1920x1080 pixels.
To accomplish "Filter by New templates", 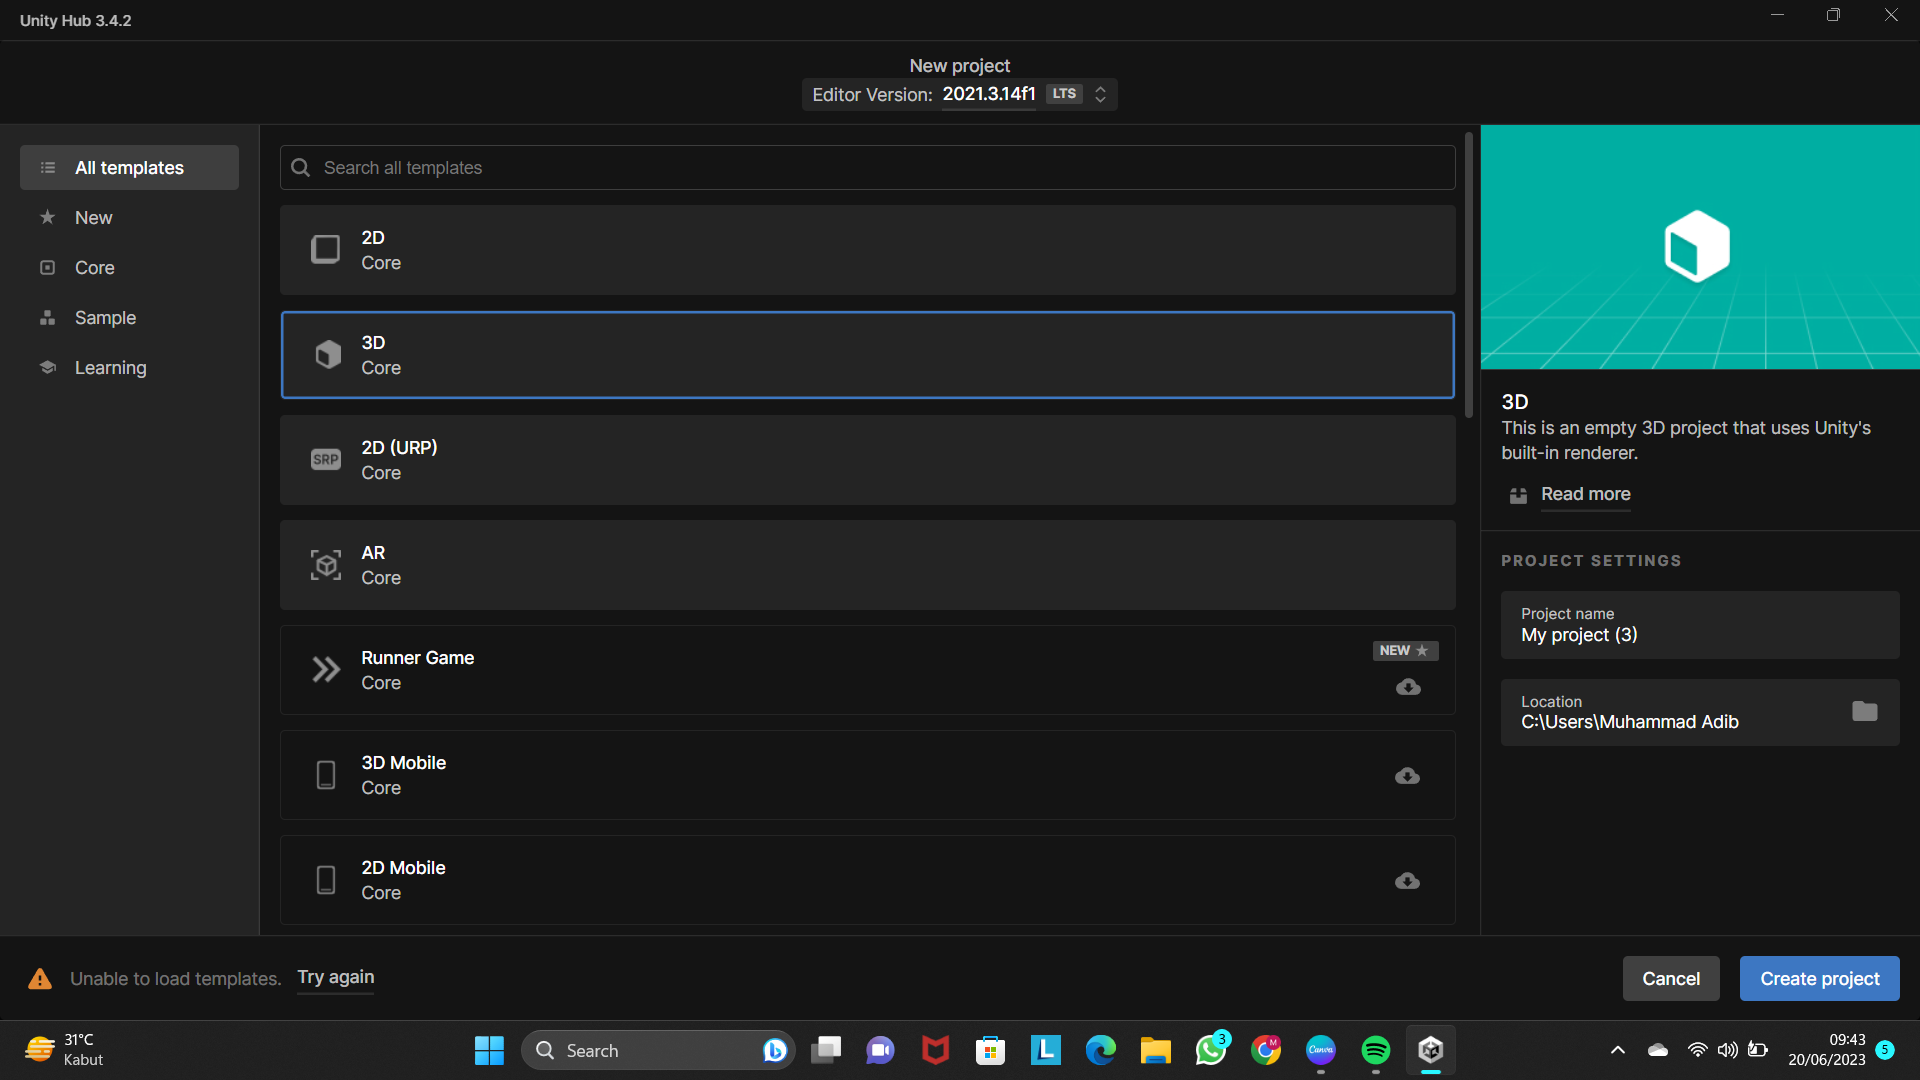I will [93, 218].
